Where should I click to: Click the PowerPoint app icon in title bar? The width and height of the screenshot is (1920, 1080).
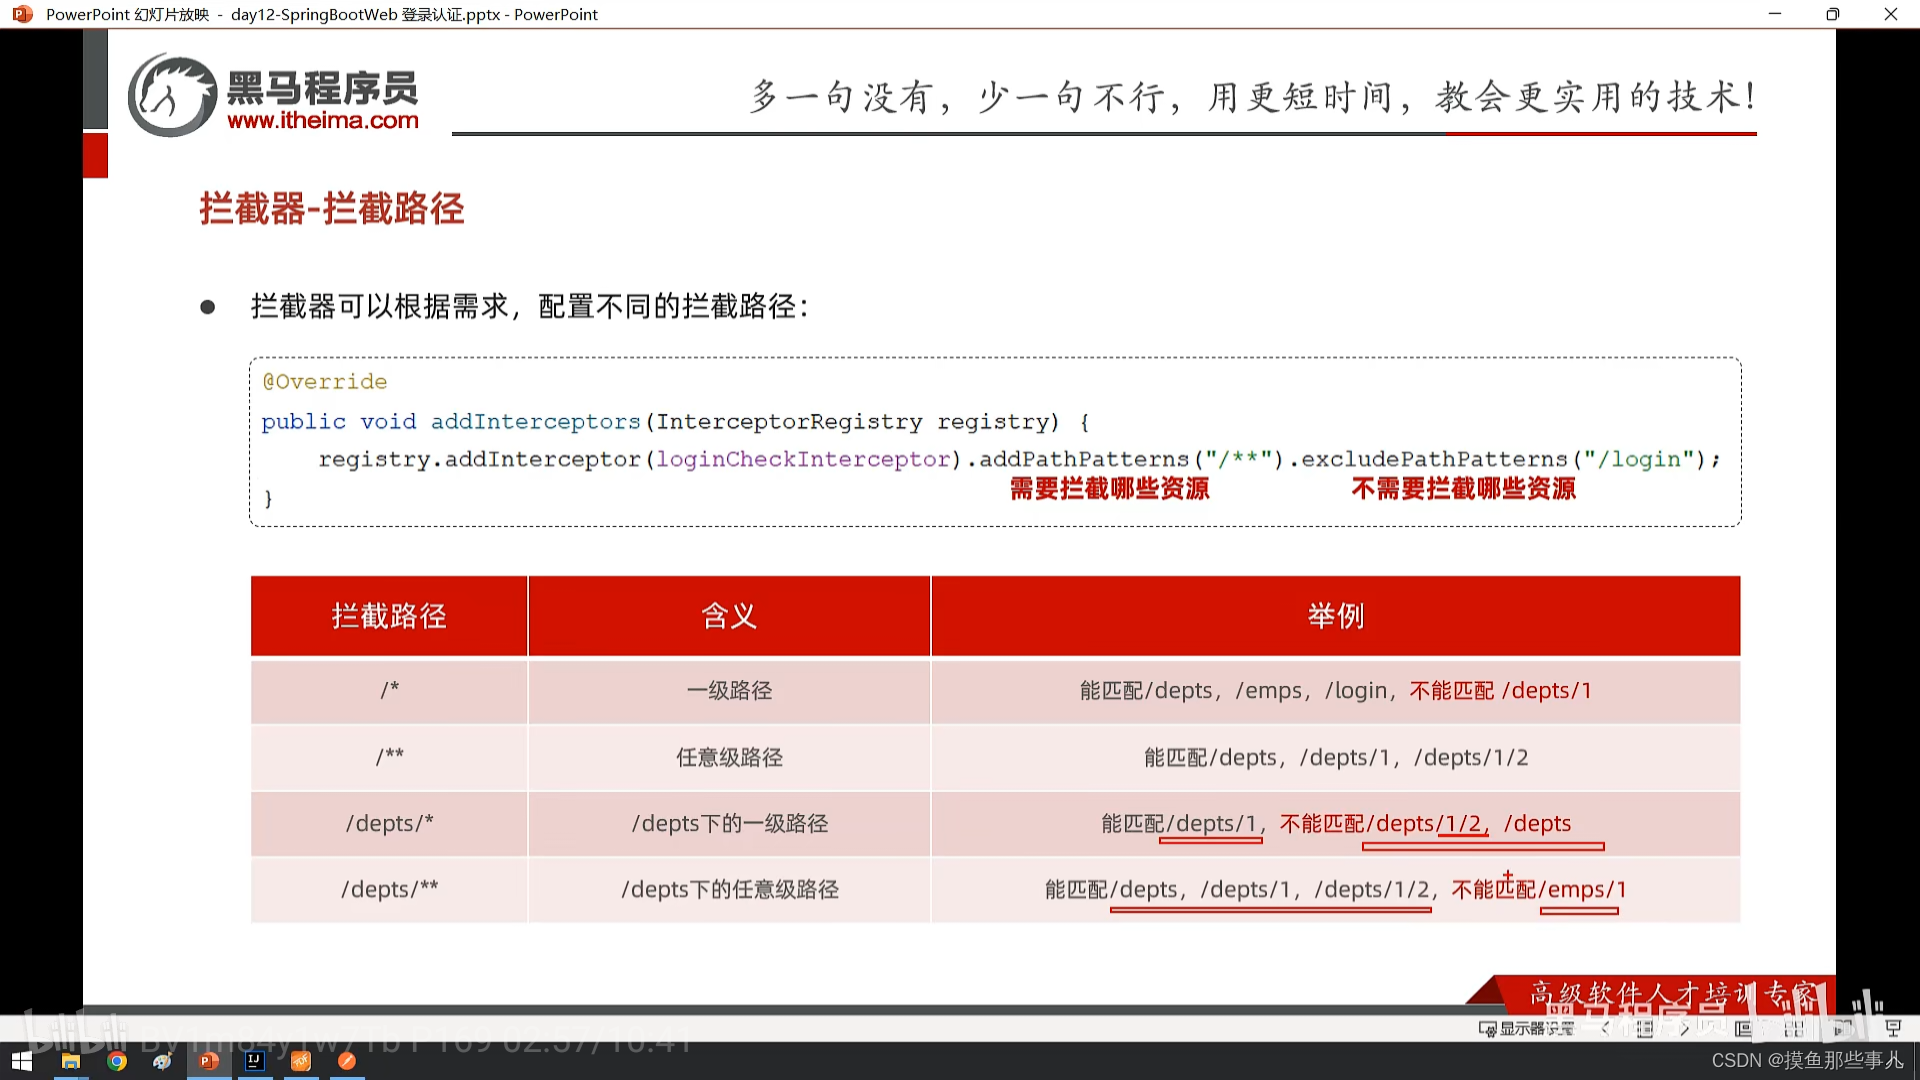click(22, 14)
